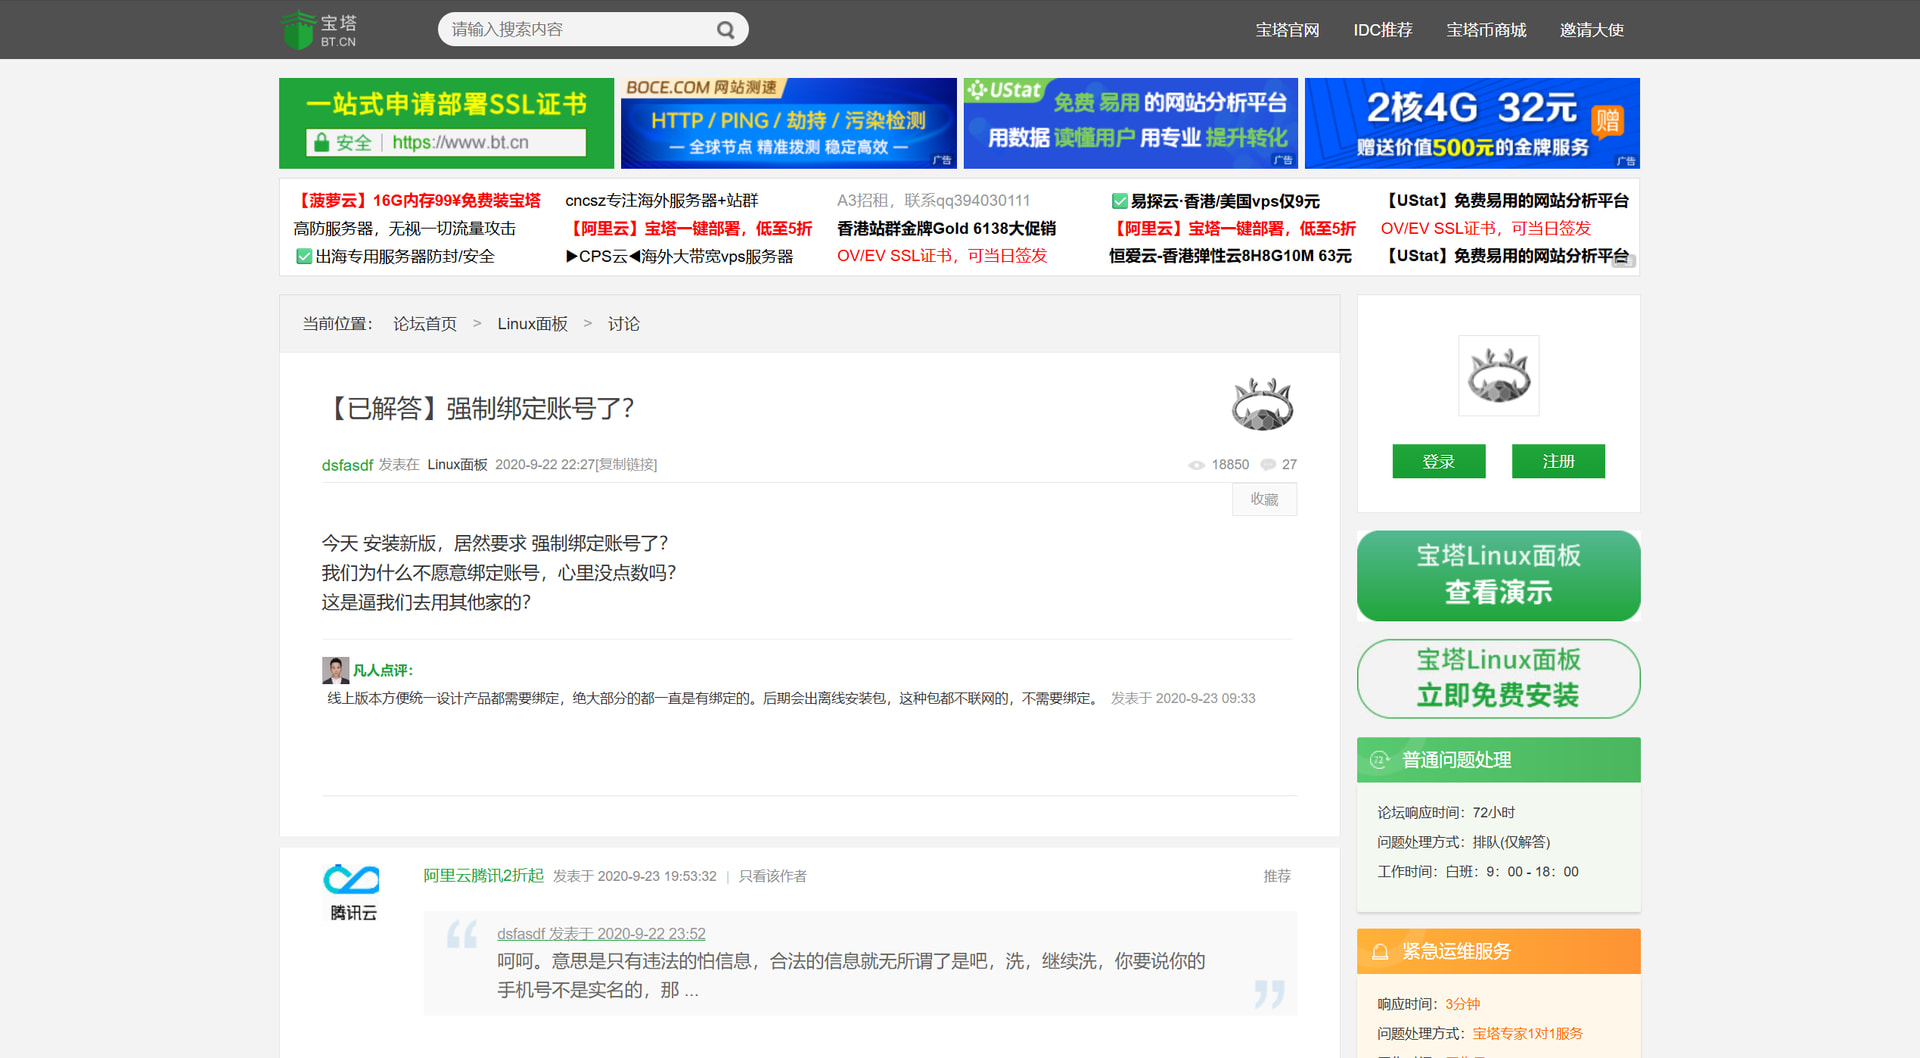Viewport: 1920px width, 1058px height.
Task: Click the search box field
Action: pyautogui.click(x=580, y=29)
